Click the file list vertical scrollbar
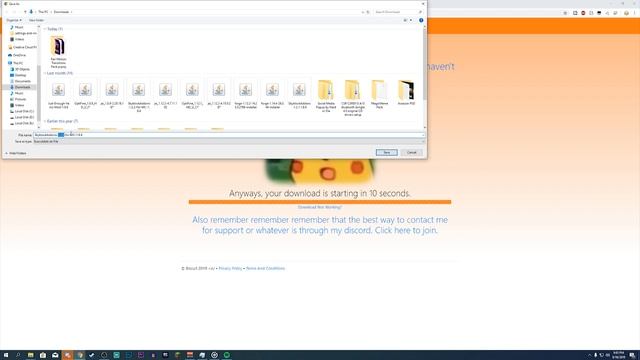The width and height of the screenshot is (640, 360). pos(425,65)
